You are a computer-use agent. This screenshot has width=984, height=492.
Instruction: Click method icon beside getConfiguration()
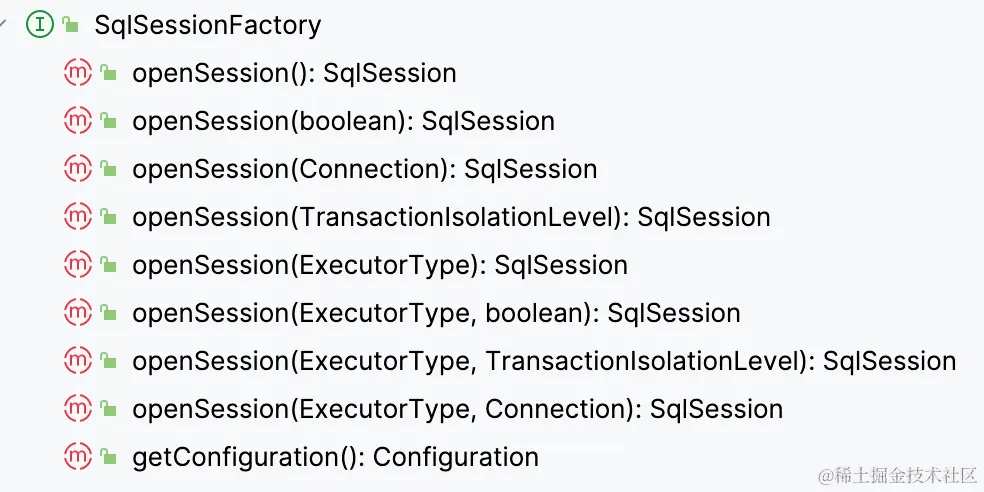(77, 457)
